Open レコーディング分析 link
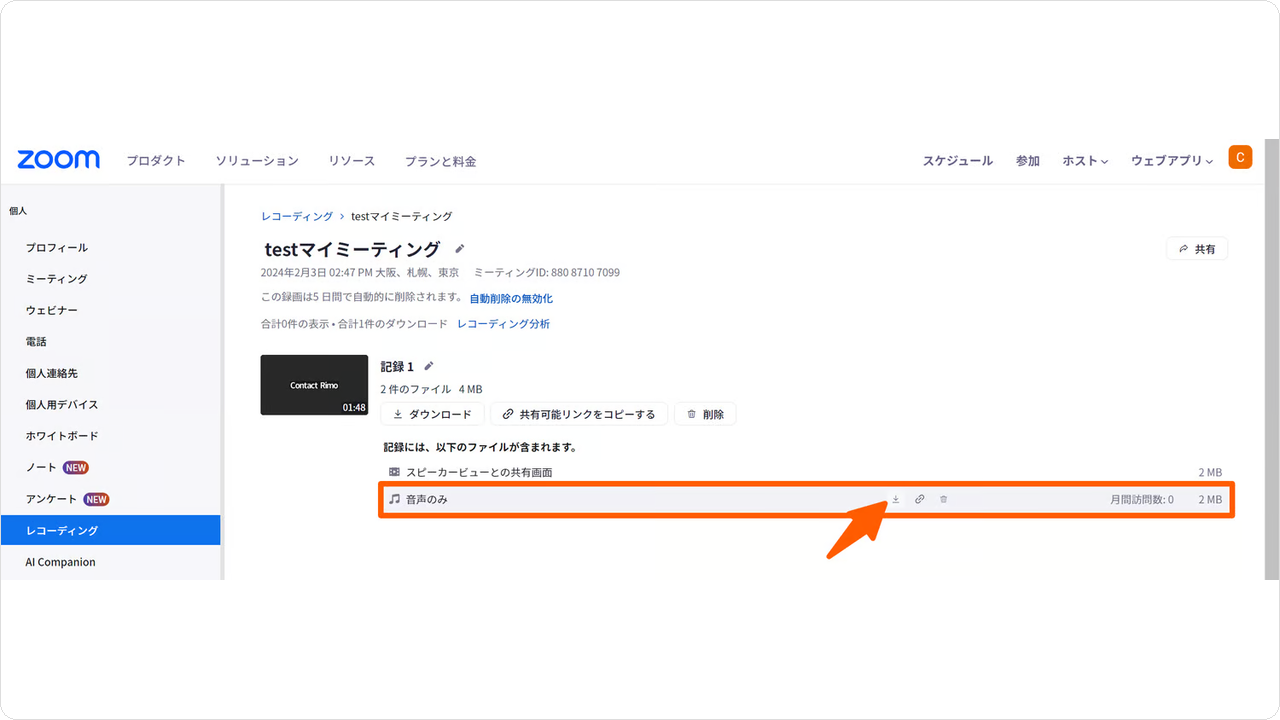Image resolution: width=1280 pixels, height=720 pixels. click(x=503, y=324)
